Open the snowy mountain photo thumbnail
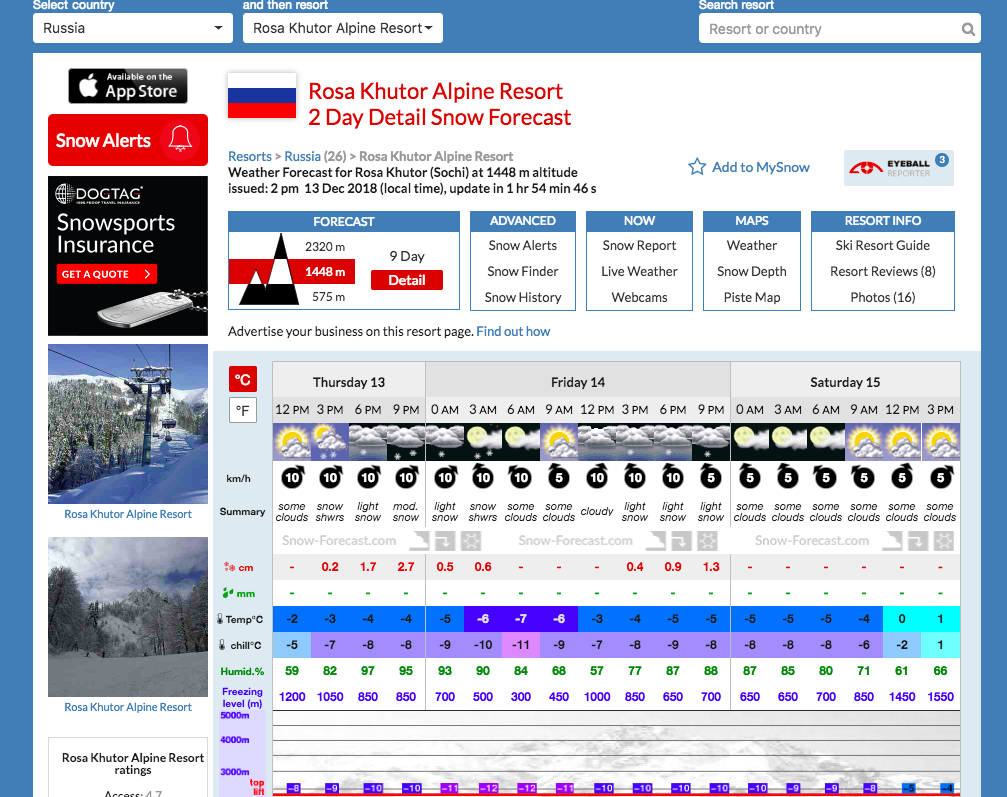The height and width of the screenshot is (797, 1007). click(x=128, y=617)
